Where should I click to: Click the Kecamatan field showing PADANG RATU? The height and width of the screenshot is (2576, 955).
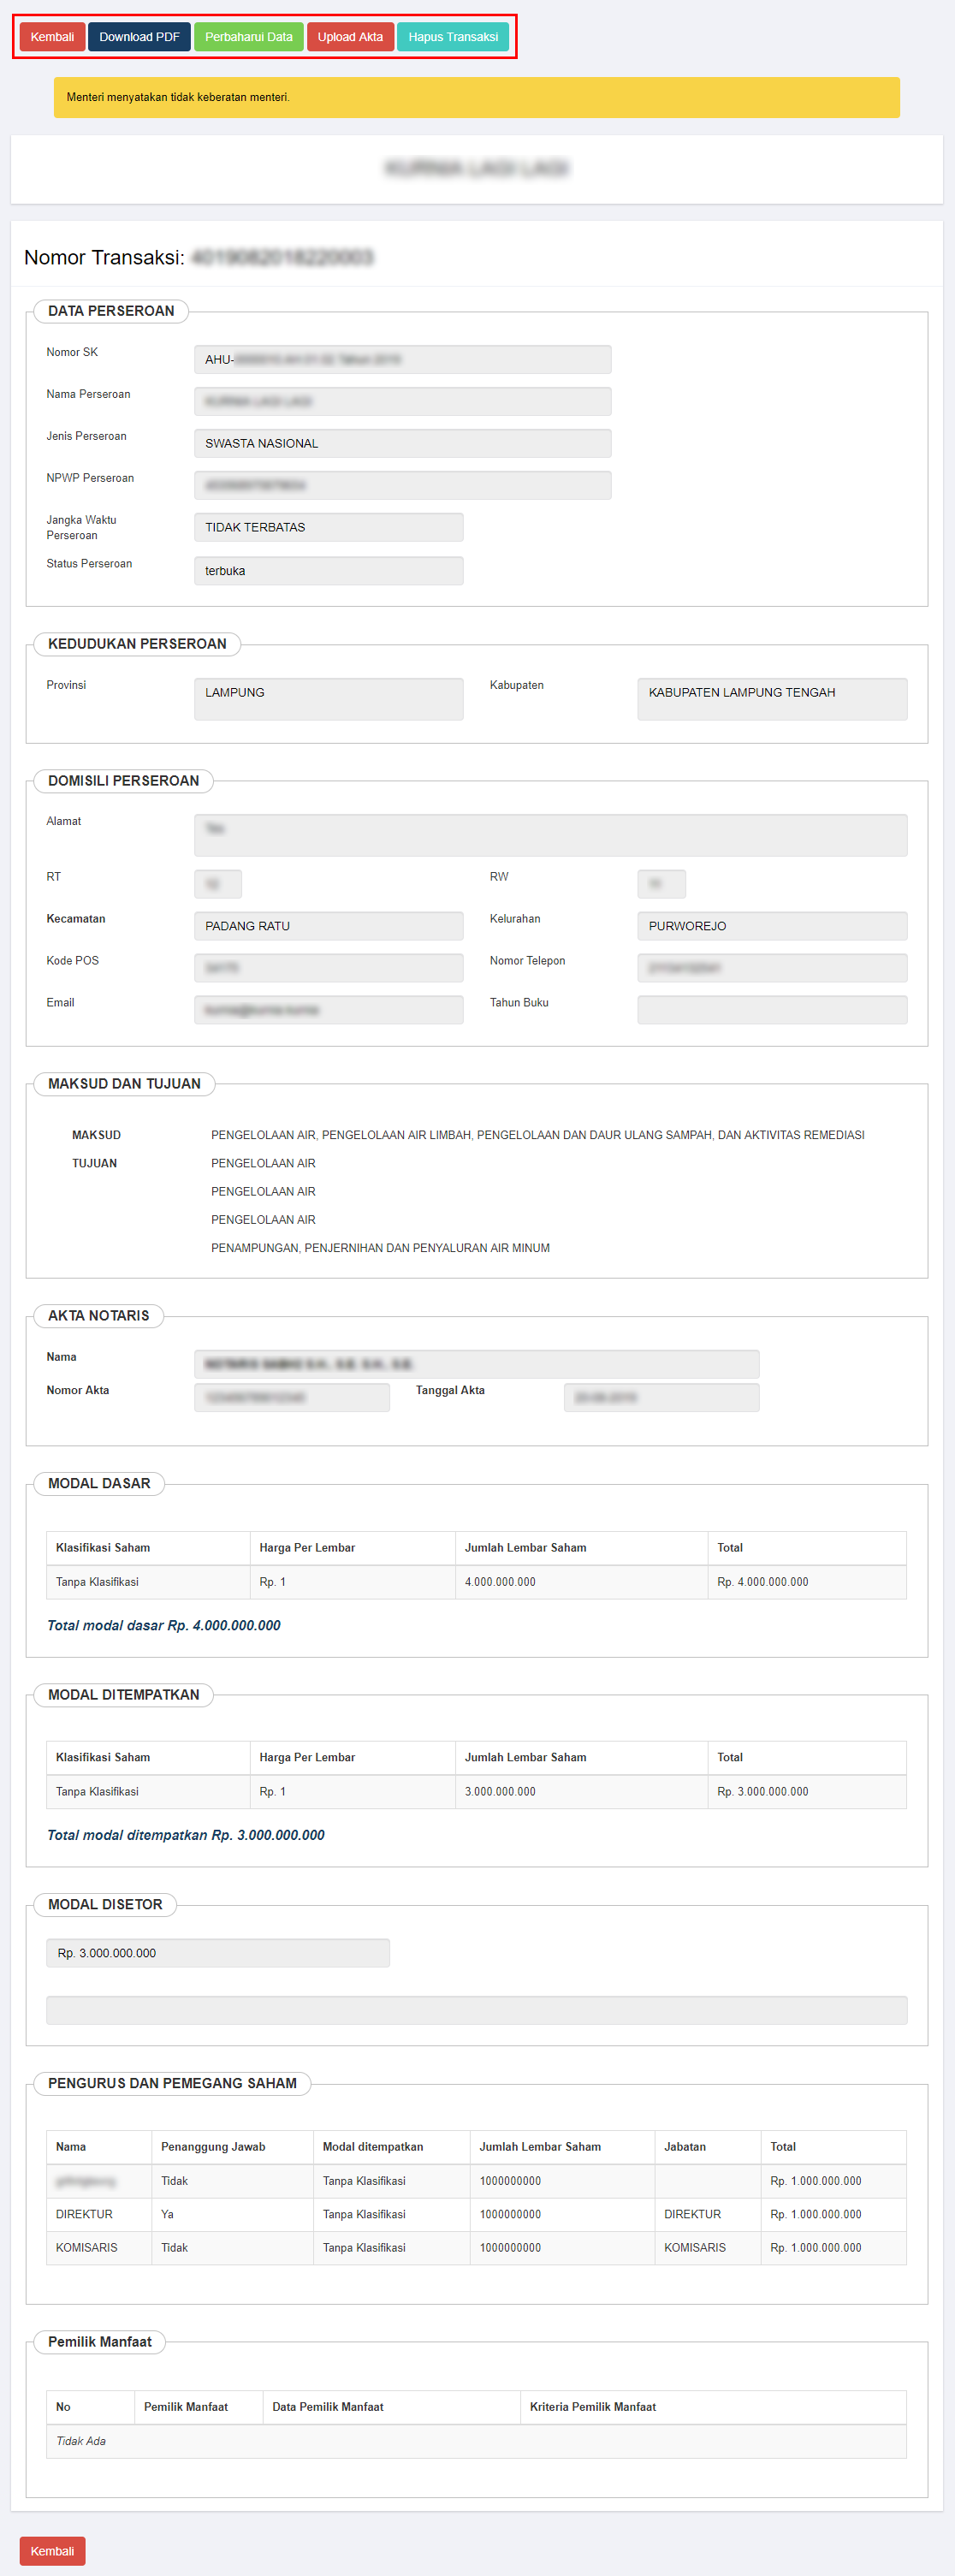(328, 926)
